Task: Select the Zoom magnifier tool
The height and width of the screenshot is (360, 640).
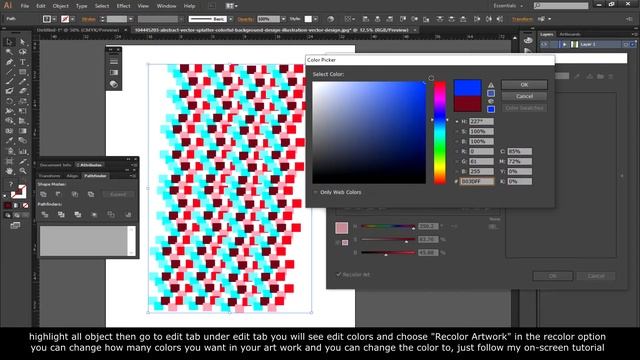Action: click(x=22, y=171)
